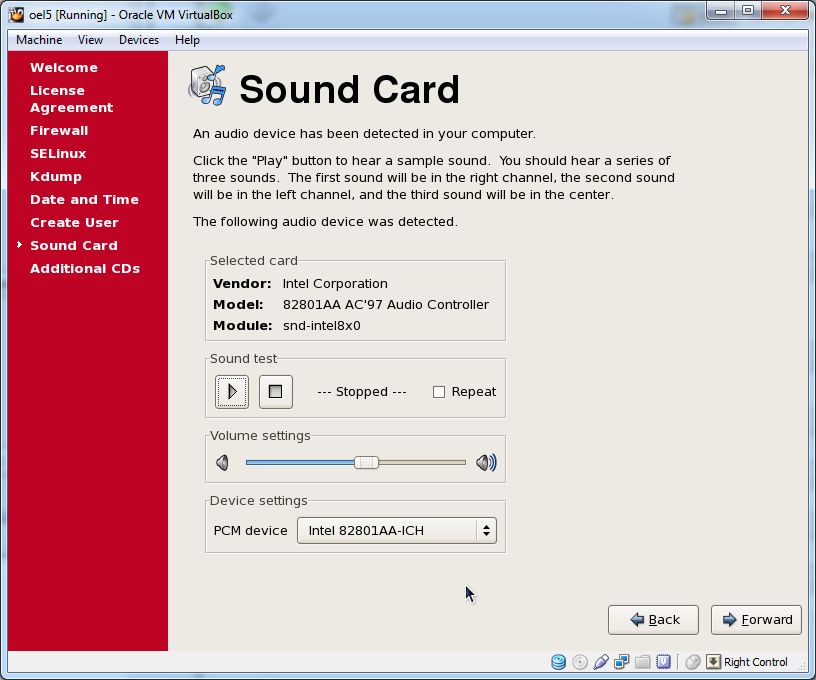Click the keyboard capture arrow icon
The width and height of the screenshot is (816, 680).
pyautogui.click(x=713, y=662)
